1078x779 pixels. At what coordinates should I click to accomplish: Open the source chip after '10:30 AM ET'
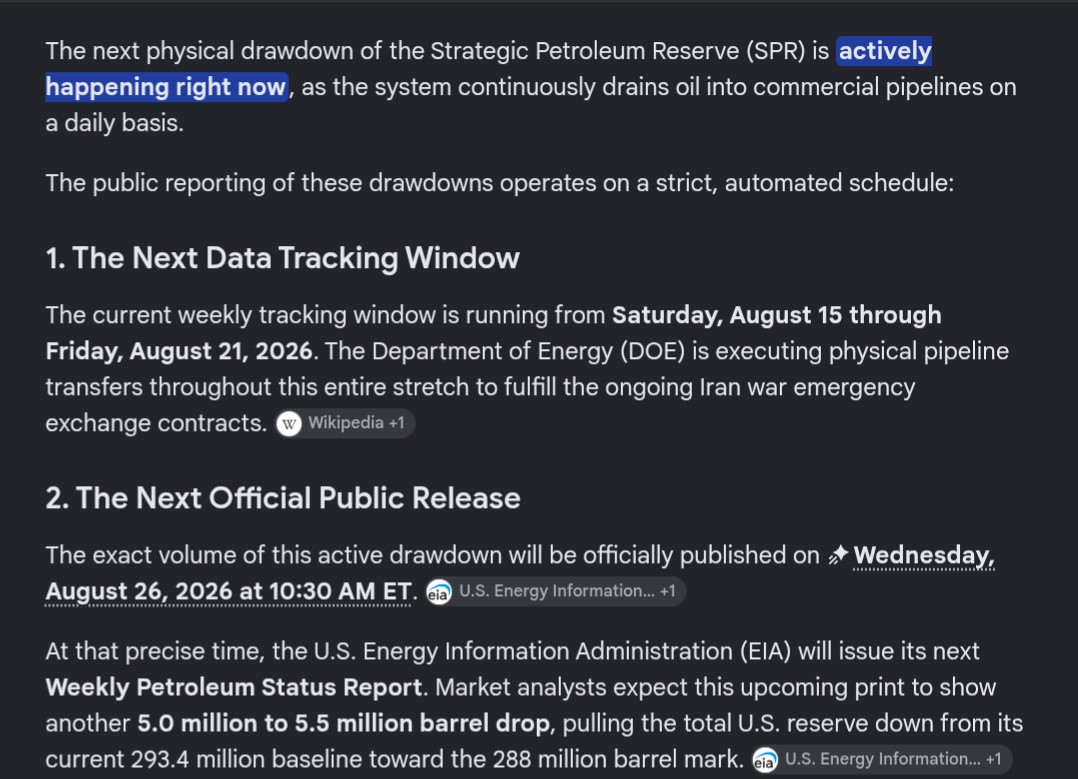pyautogui.click(x=555, y=591)
